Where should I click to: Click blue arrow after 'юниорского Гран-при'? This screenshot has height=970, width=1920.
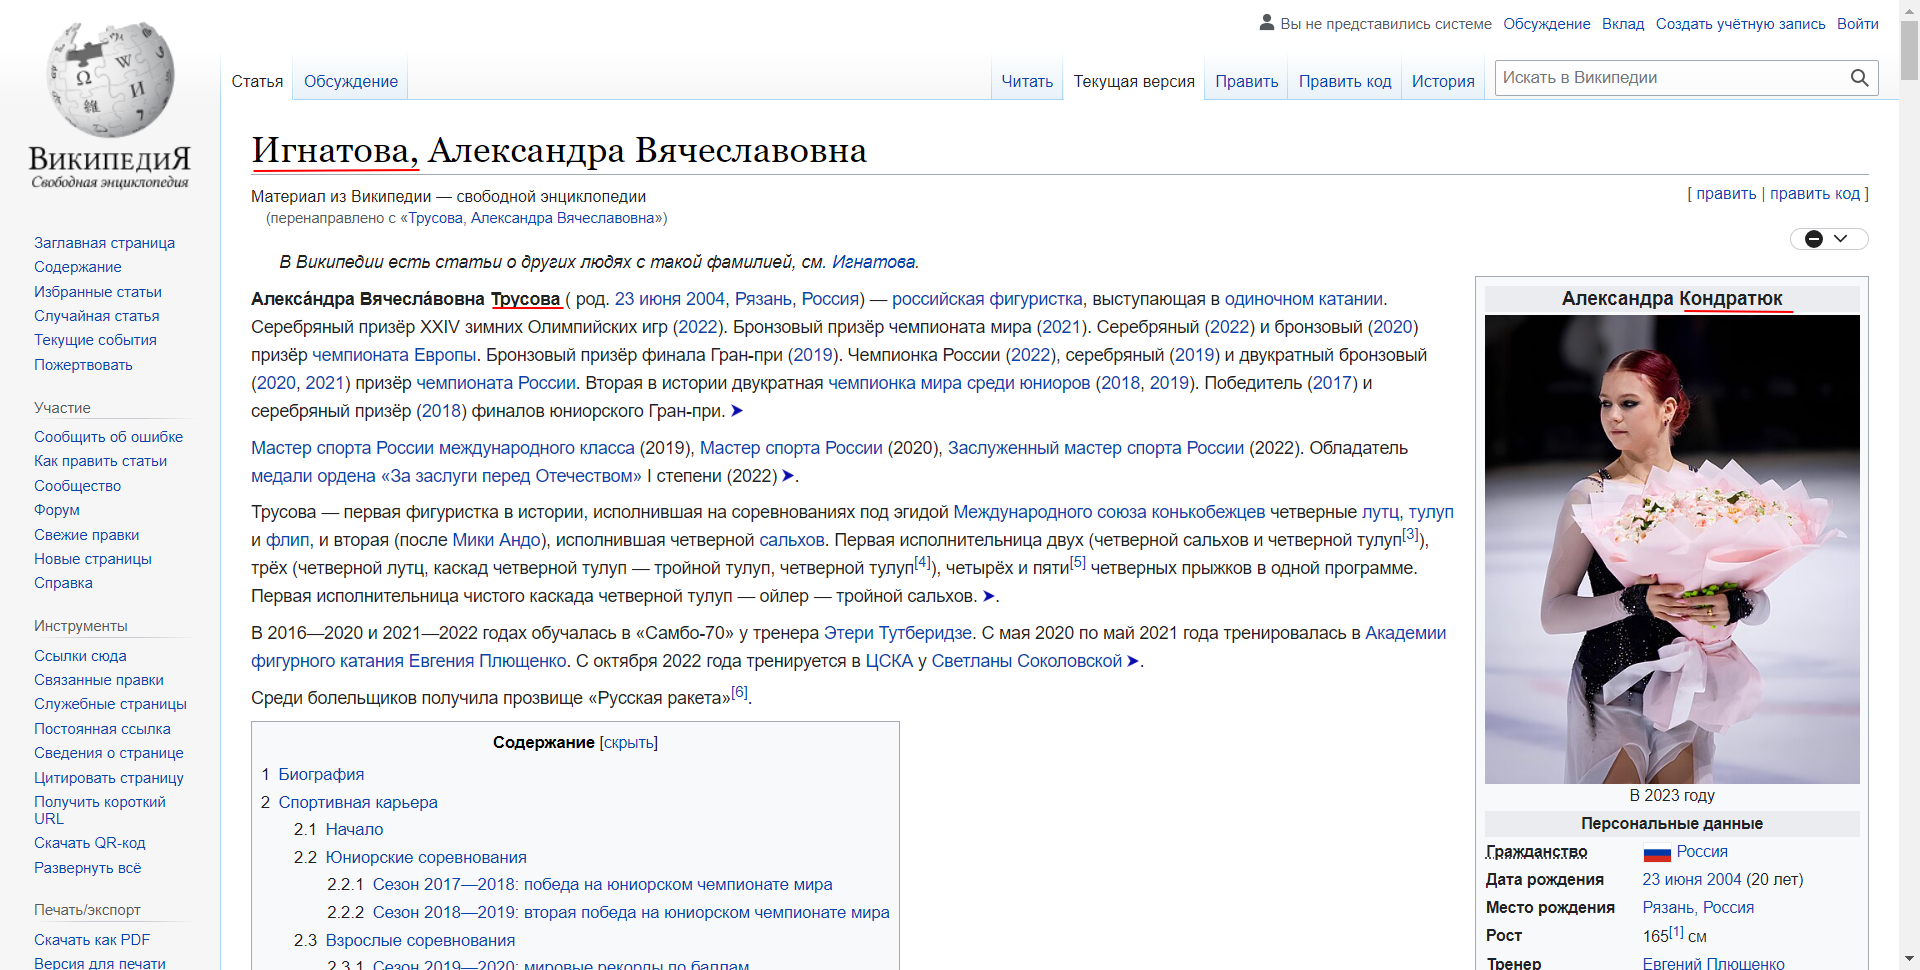[737, 411]
